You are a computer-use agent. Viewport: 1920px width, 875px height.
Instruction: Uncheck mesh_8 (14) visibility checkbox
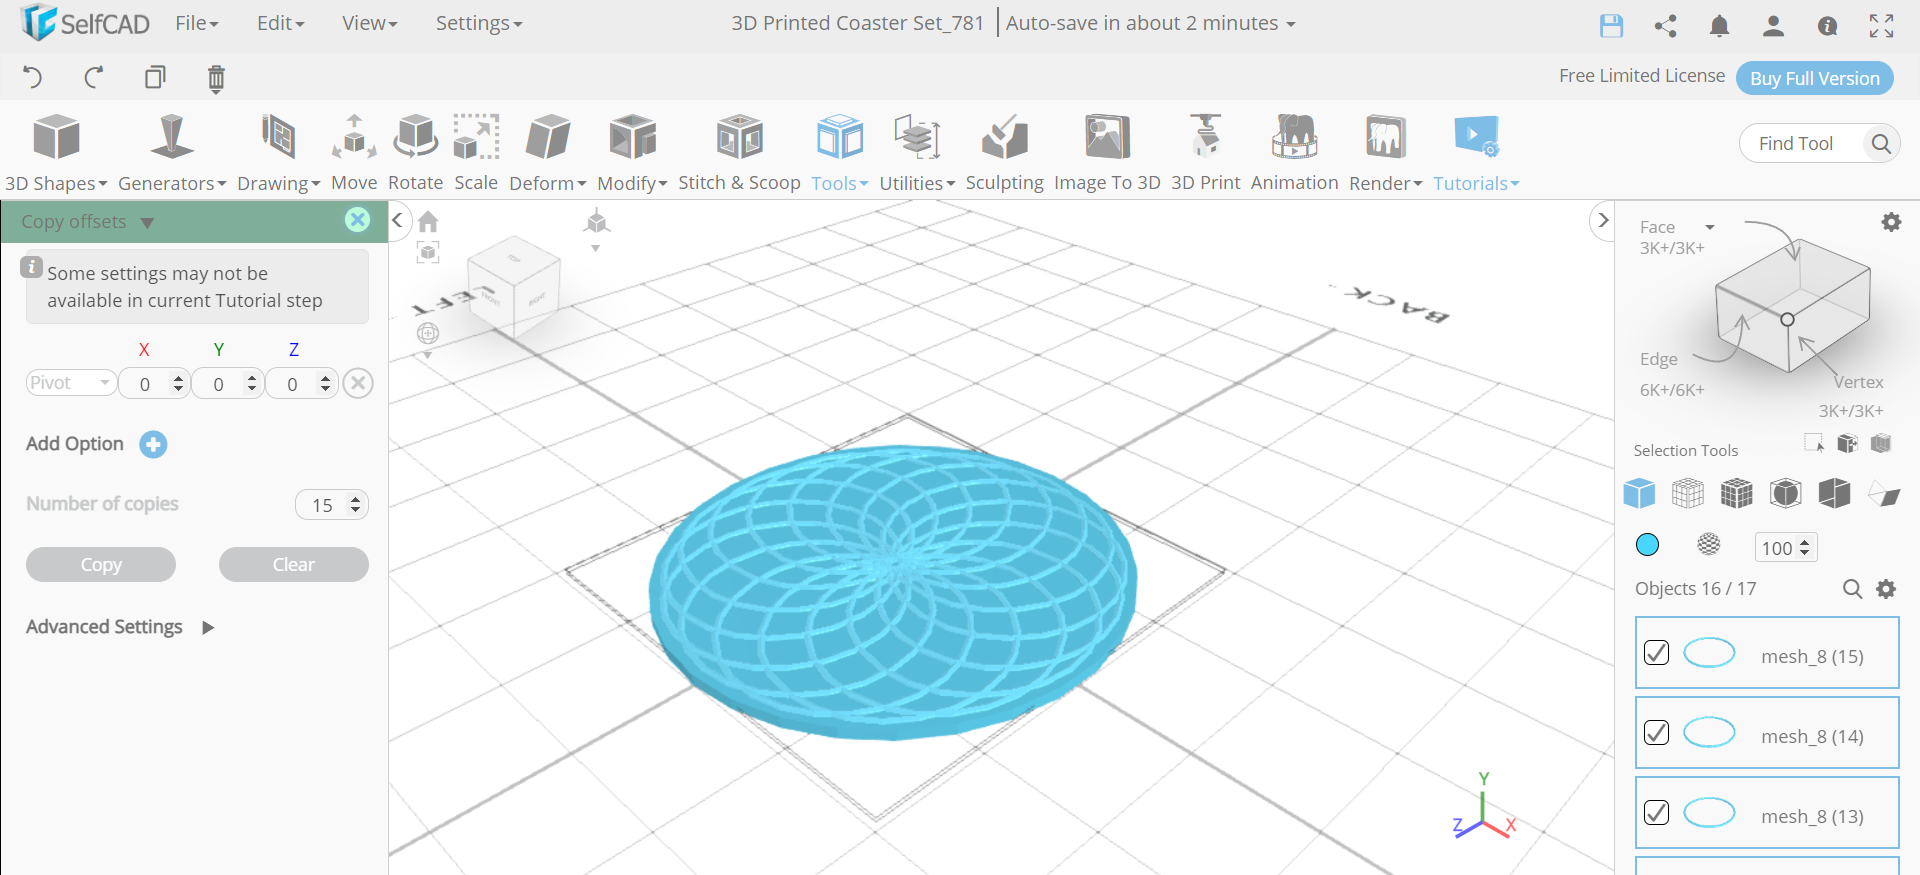[x=1656, y=733]
